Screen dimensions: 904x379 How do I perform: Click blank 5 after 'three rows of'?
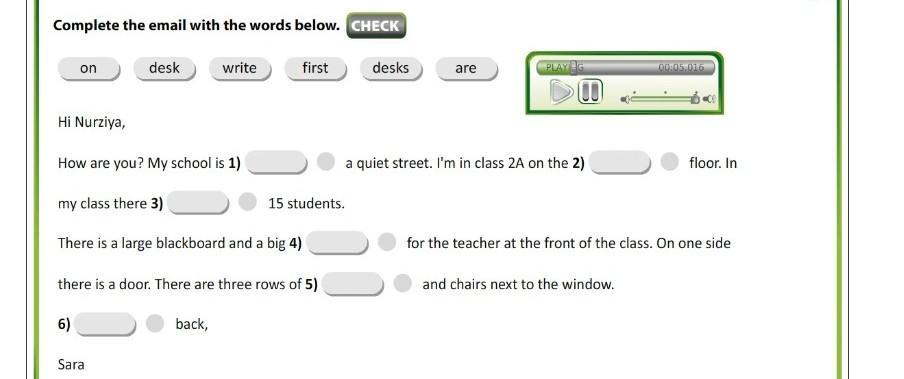(353, 284)
